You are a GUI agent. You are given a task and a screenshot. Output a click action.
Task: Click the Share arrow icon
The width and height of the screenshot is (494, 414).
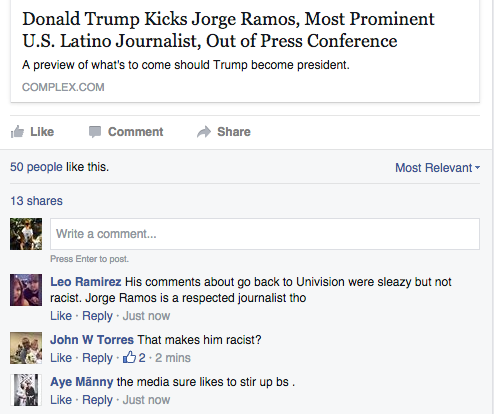(x=204, y=132)
